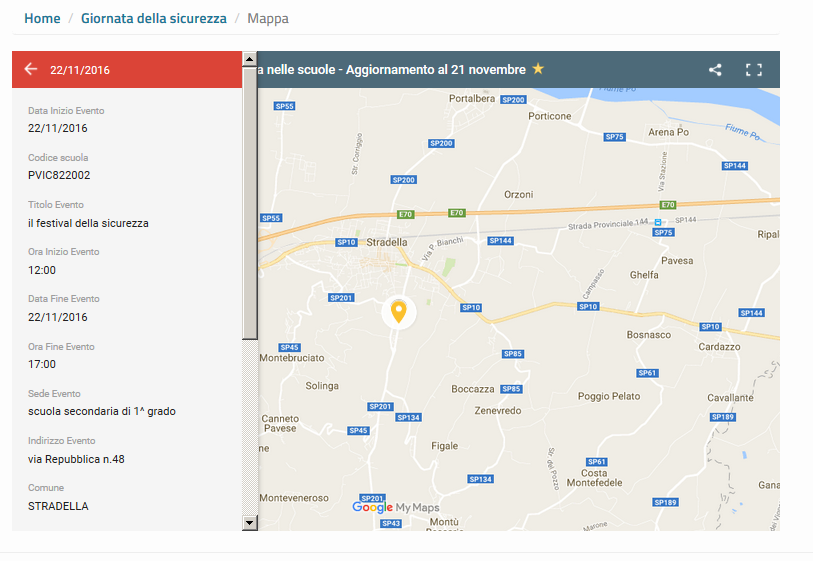Screen dimensions: 813x561
Task: Star this map with the yellow star
Action: click(538, 69)
